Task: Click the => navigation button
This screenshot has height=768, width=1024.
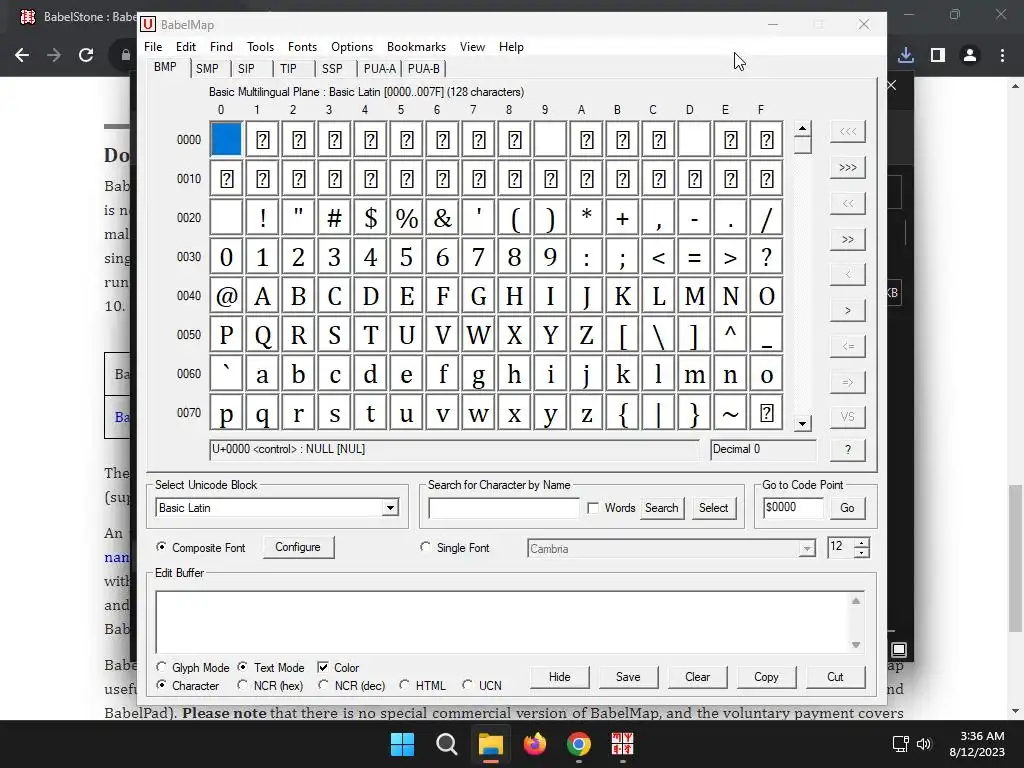Action: [848, 383]
